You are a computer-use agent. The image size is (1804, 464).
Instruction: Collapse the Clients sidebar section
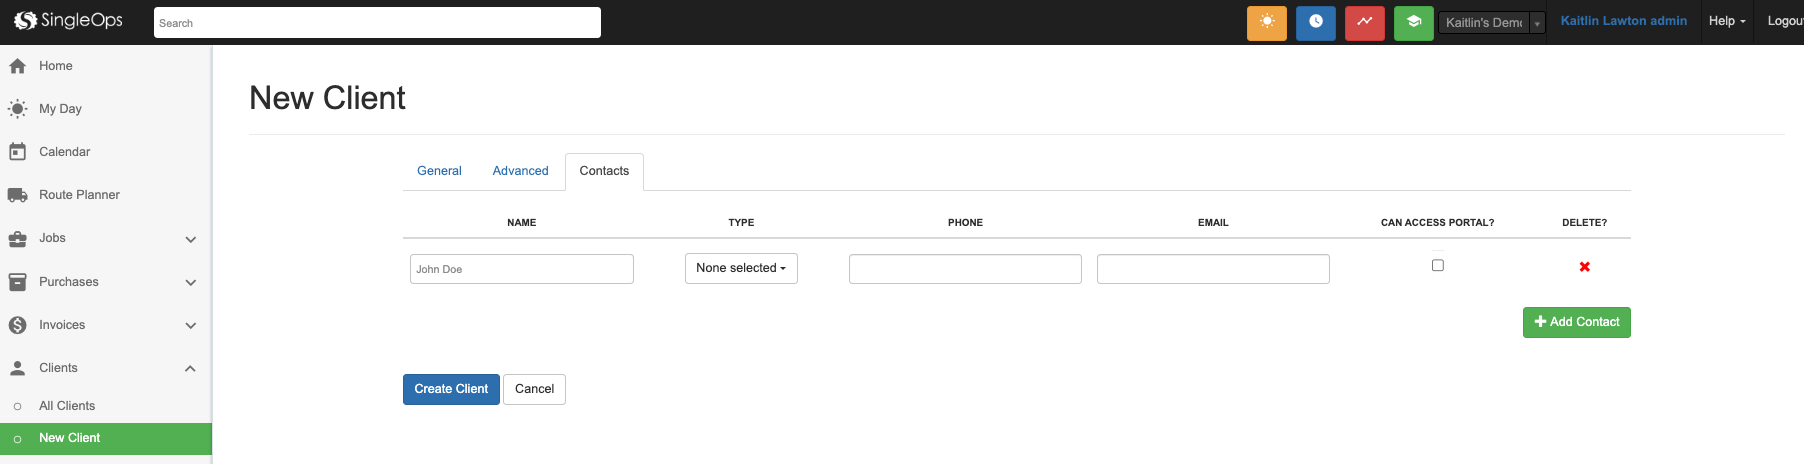tap(190, 369)
